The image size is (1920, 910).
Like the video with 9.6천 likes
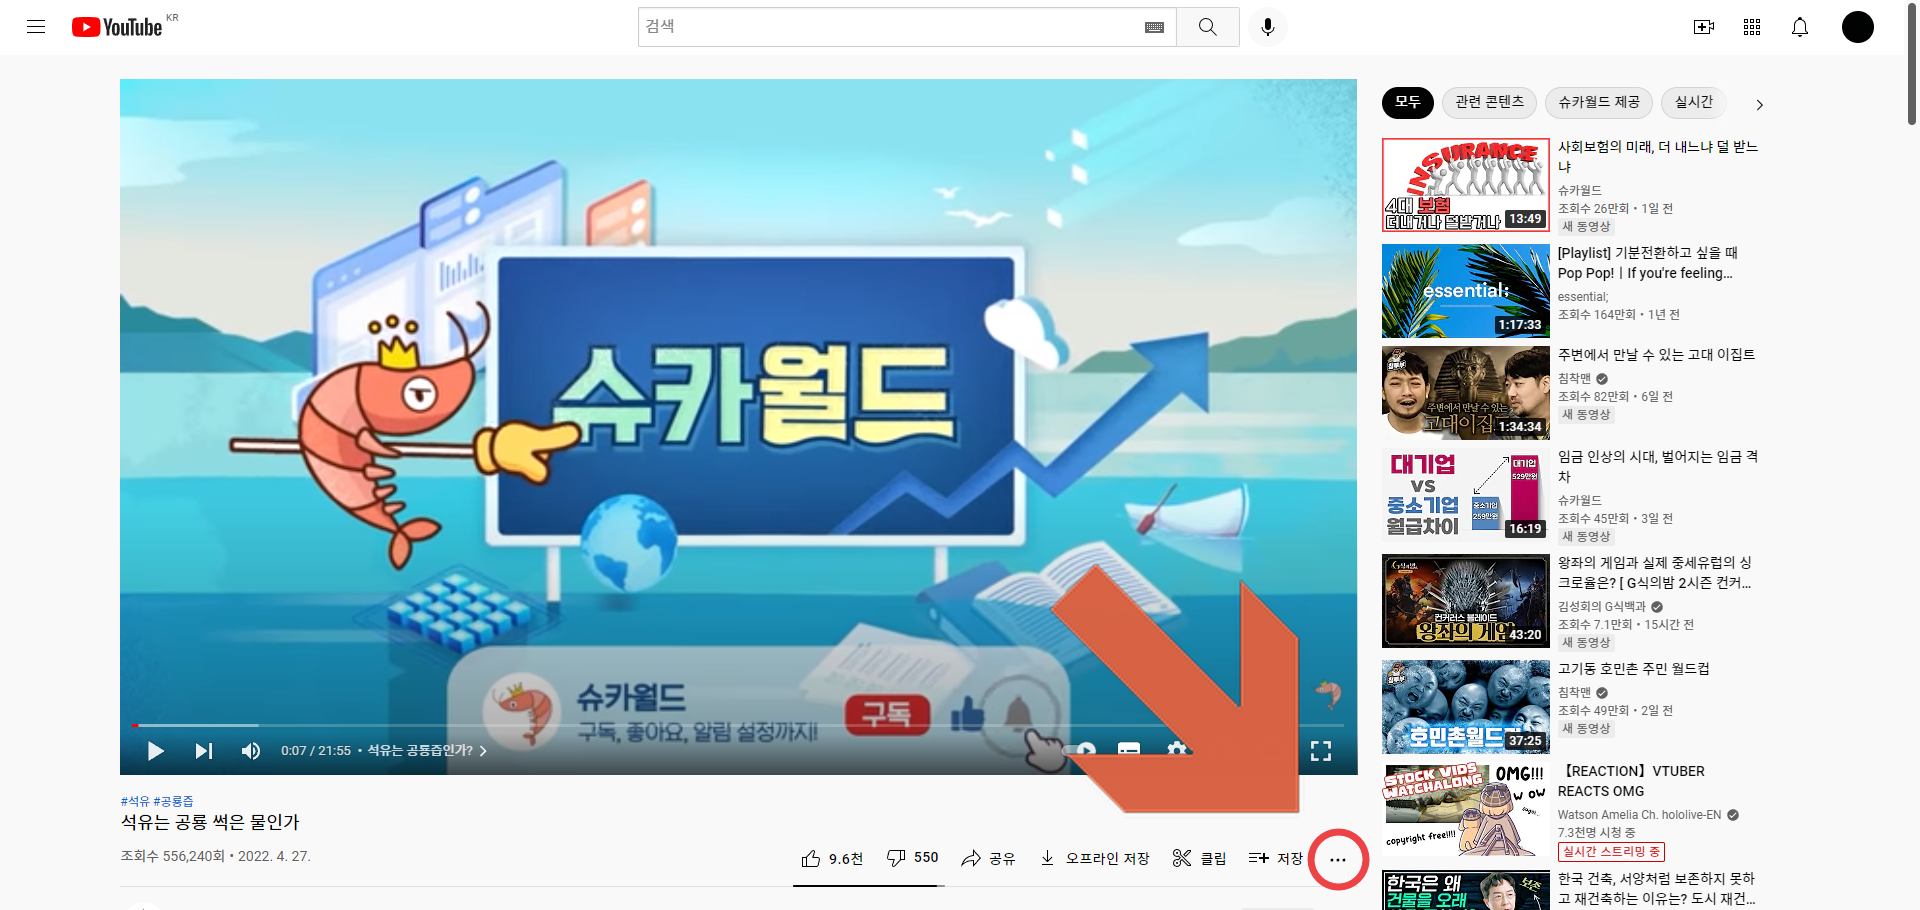click(832, 858)
